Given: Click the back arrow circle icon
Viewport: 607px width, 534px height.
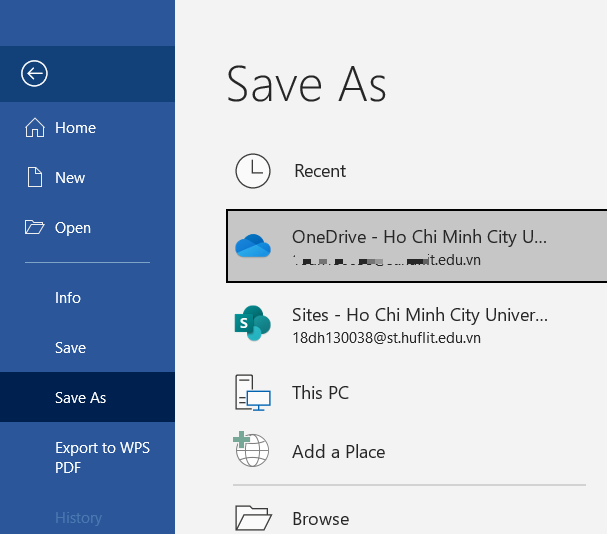Looking at the screenshot, I should pyautogui.click(x=34, y=74).
